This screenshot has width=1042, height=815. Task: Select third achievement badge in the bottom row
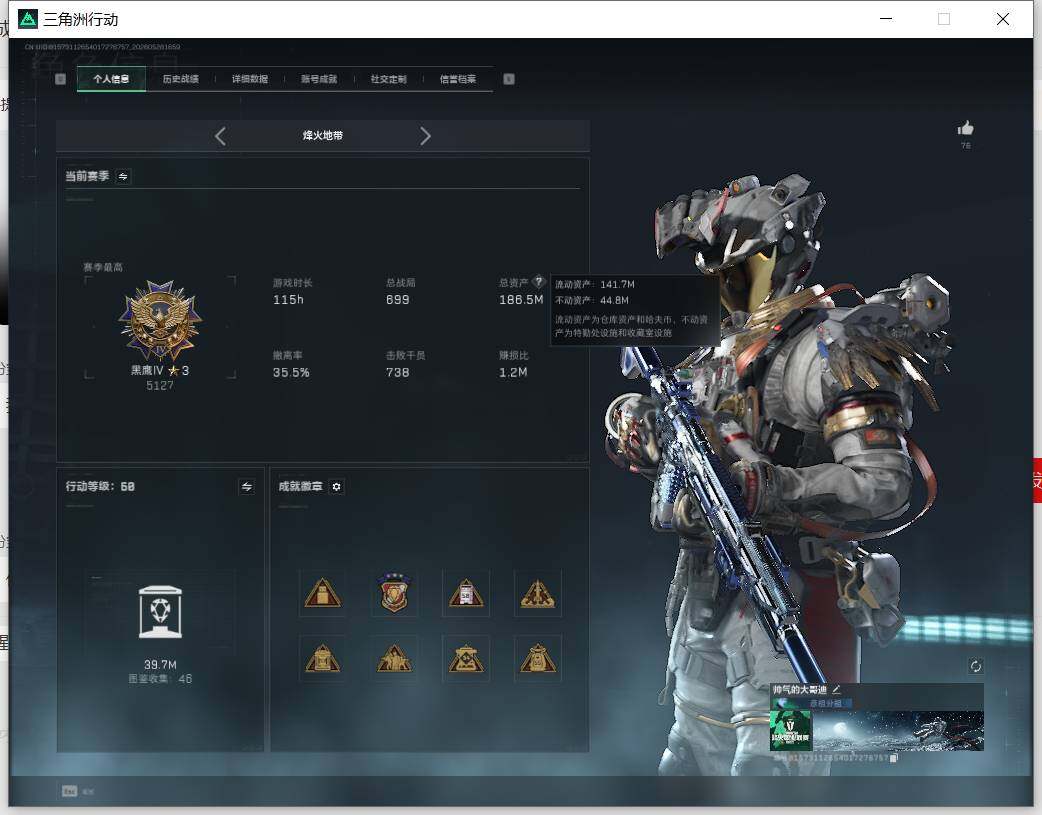click(466, 659)
